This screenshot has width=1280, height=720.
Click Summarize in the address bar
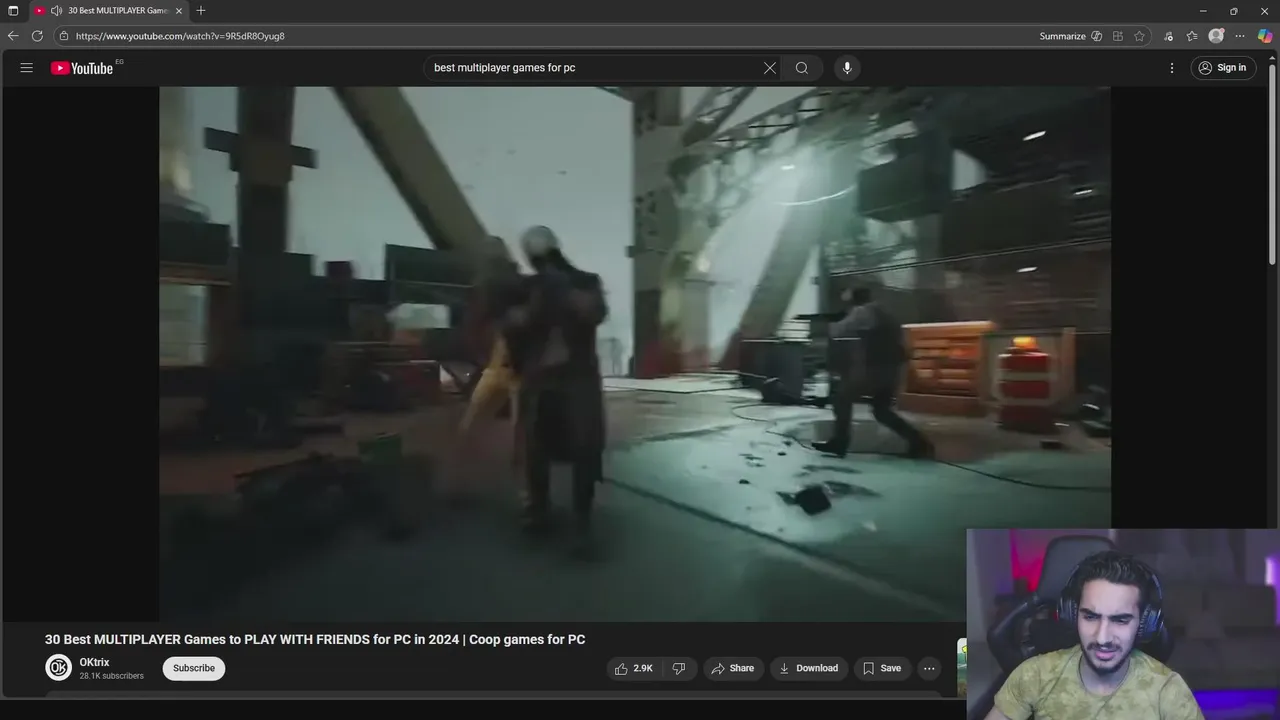pyautogui.click(x=1062, y=36)
